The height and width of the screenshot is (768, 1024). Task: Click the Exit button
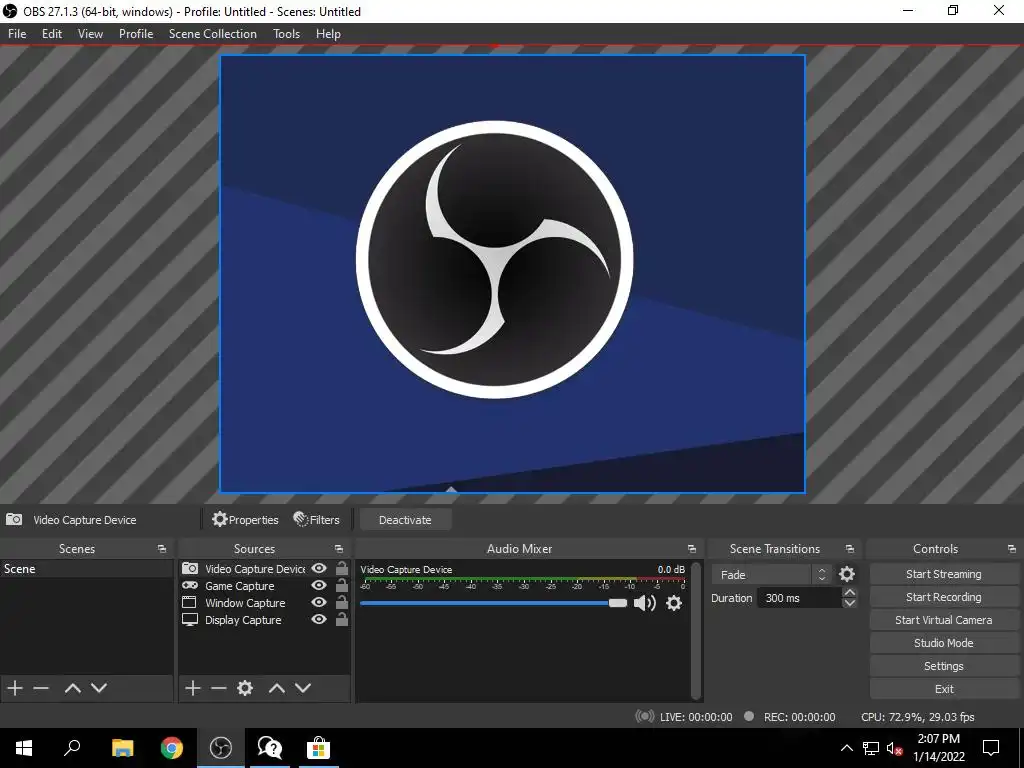(944, 689)
